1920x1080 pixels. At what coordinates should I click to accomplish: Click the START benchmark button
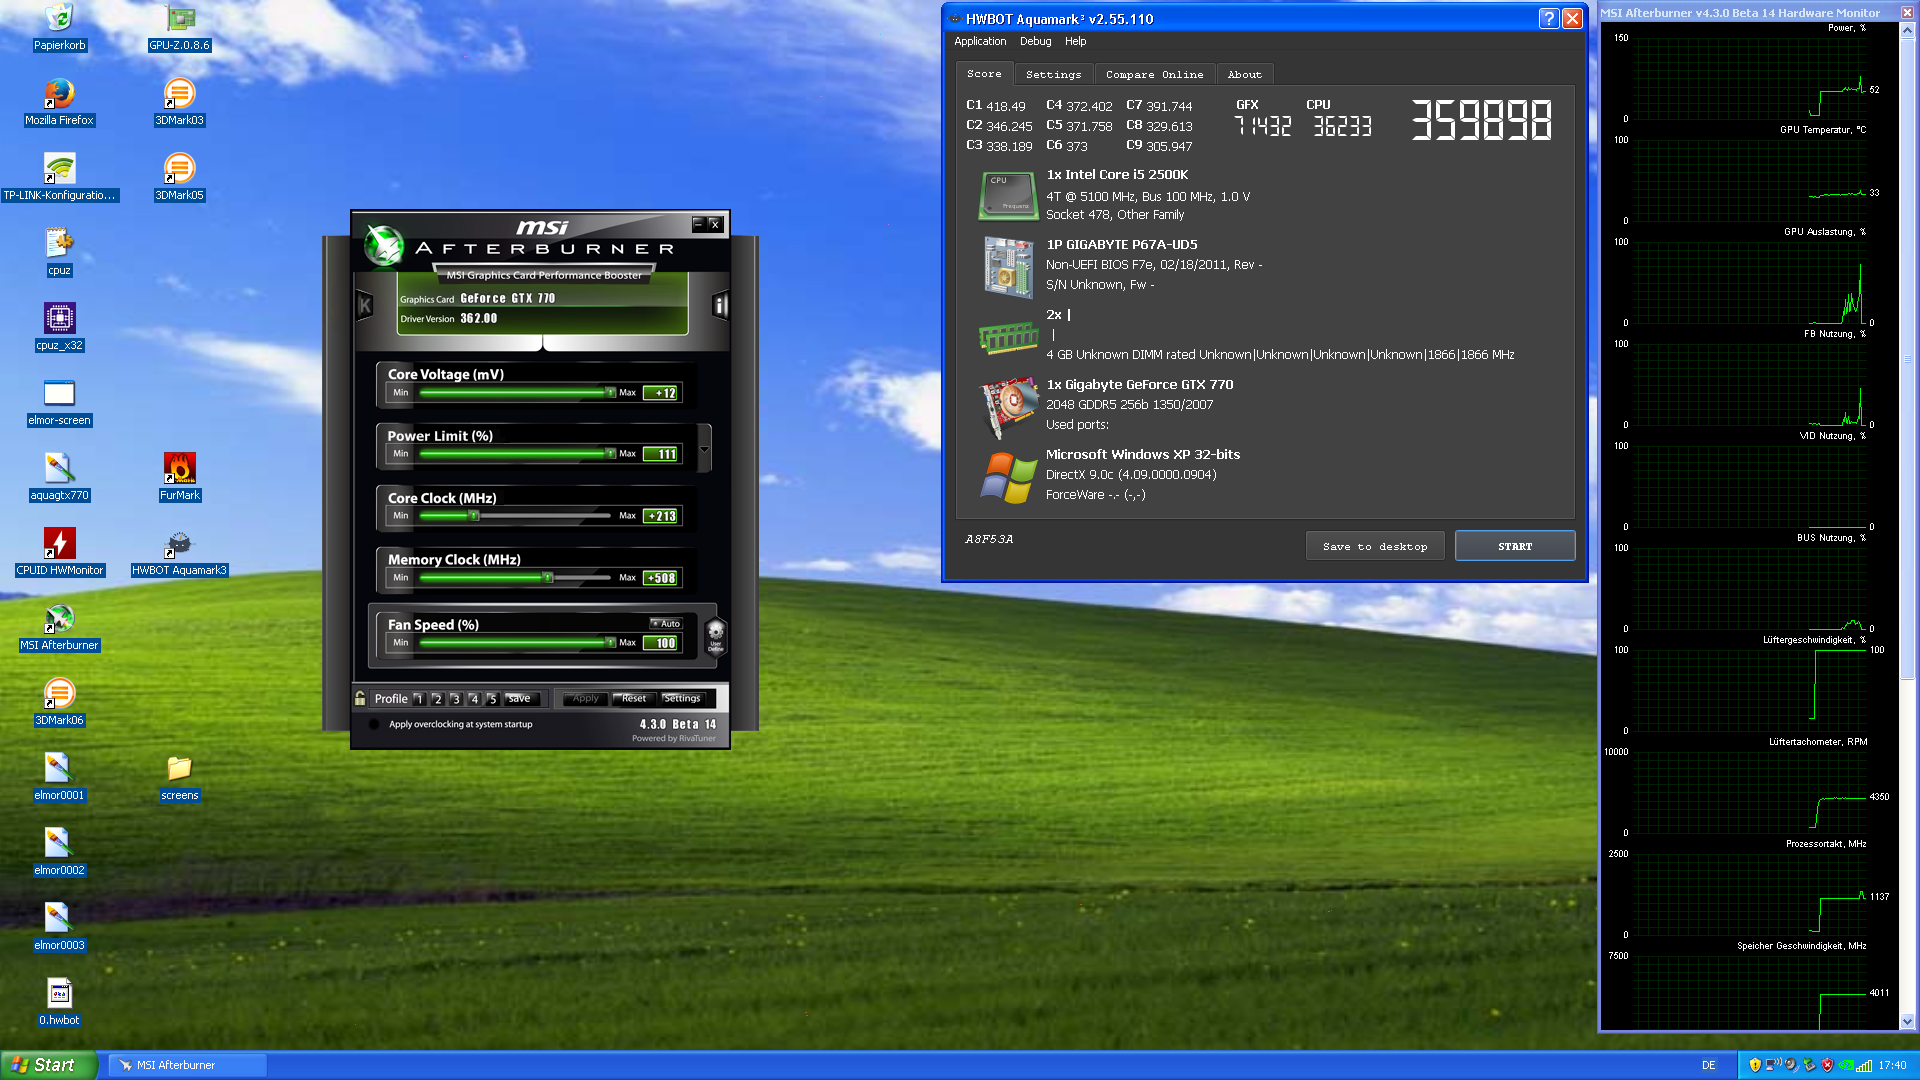point(1515,546)
